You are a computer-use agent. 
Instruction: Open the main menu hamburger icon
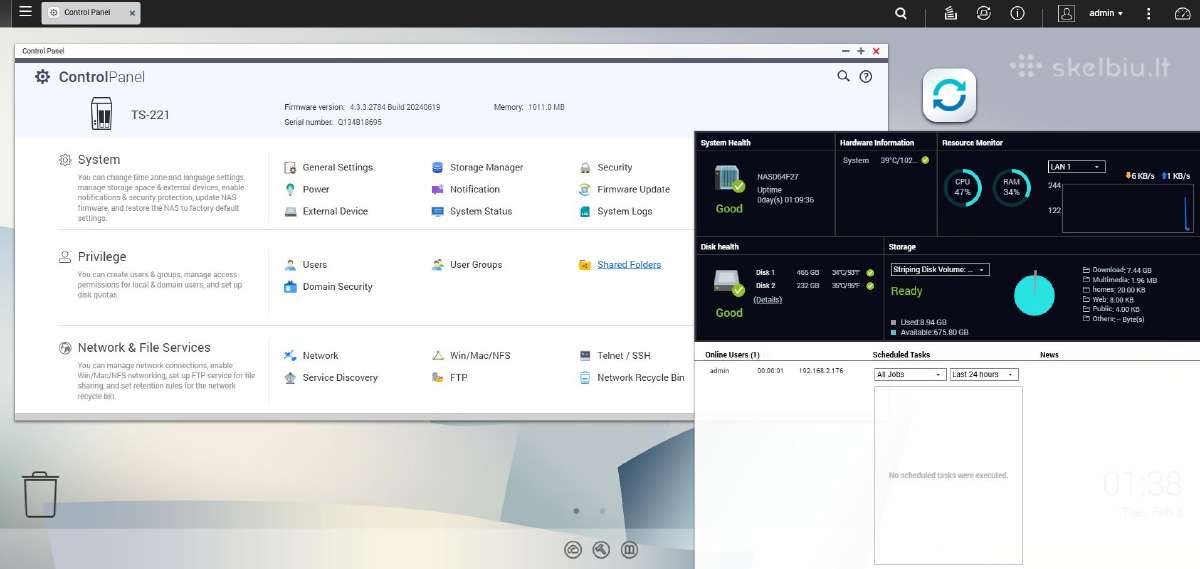pos(25,12)
